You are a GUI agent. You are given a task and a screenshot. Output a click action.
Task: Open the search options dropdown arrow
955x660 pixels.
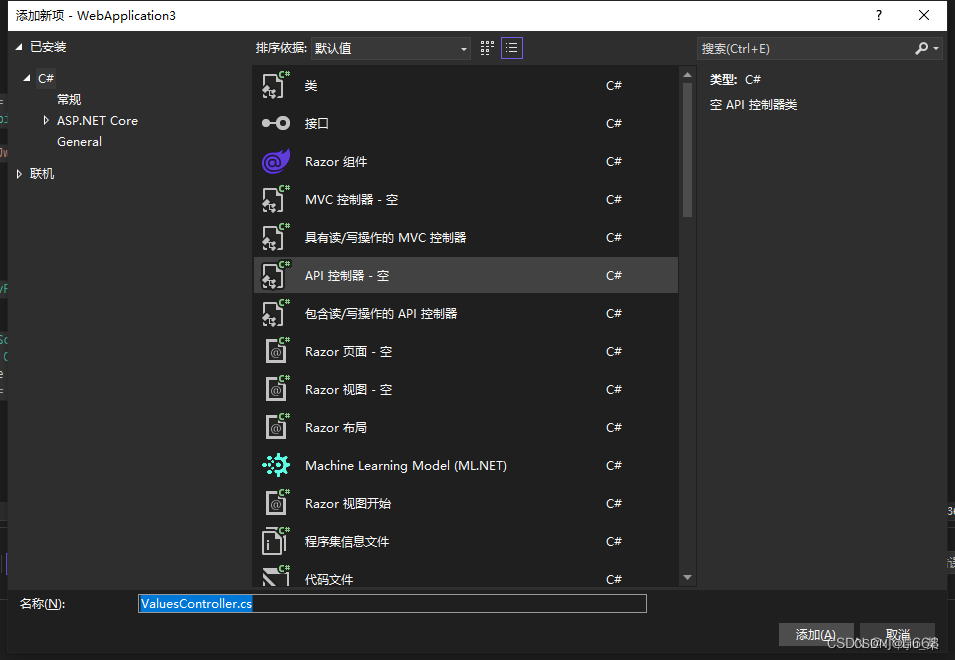pyautogui.click(x=936, y=49)
